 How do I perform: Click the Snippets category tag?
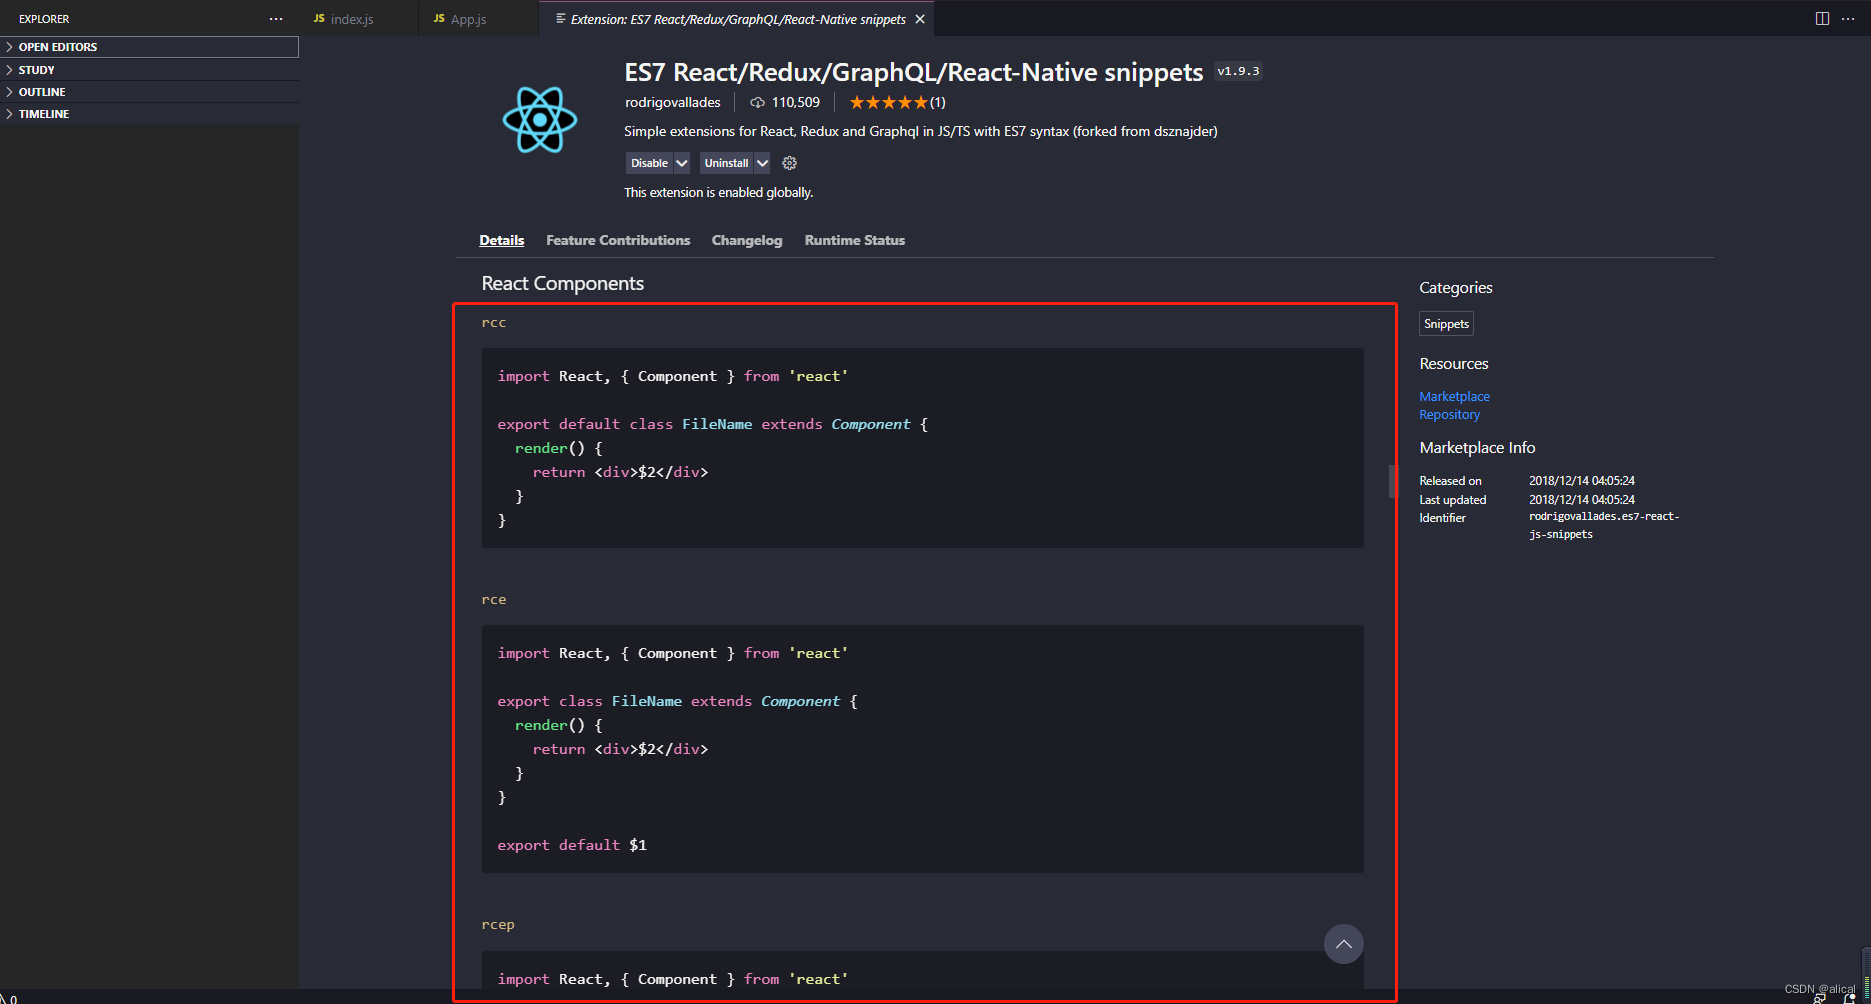coord(1446,324)
